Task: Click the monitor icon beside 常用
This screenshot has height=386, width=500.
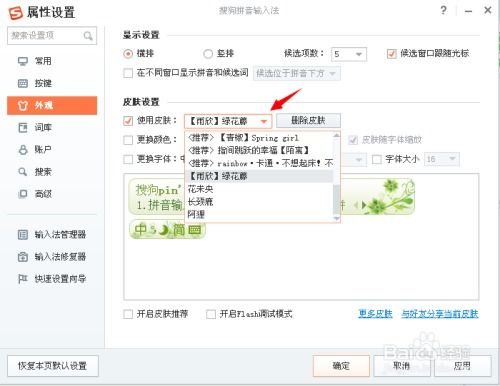Action: click(23, 61)
